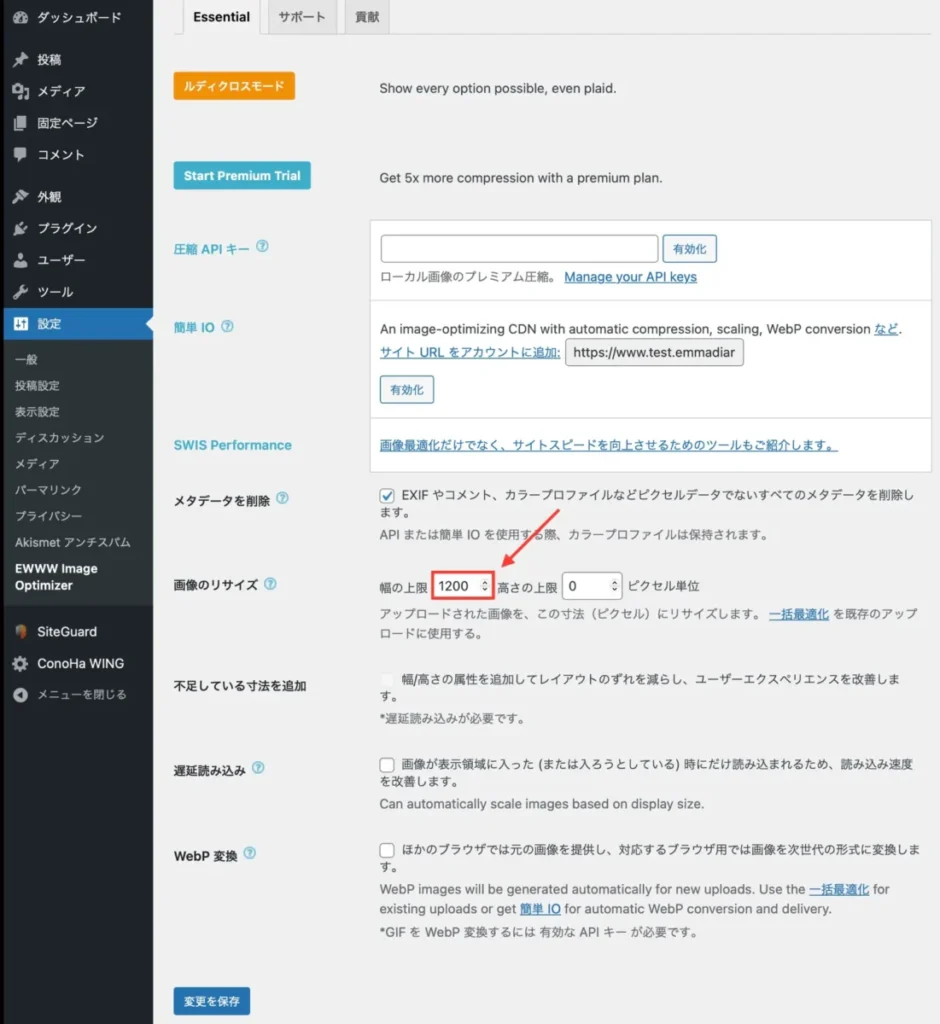Open 一括最適化 link in WebP description
This screenshot has width=940, height=1024.
(x=839, y=889)
